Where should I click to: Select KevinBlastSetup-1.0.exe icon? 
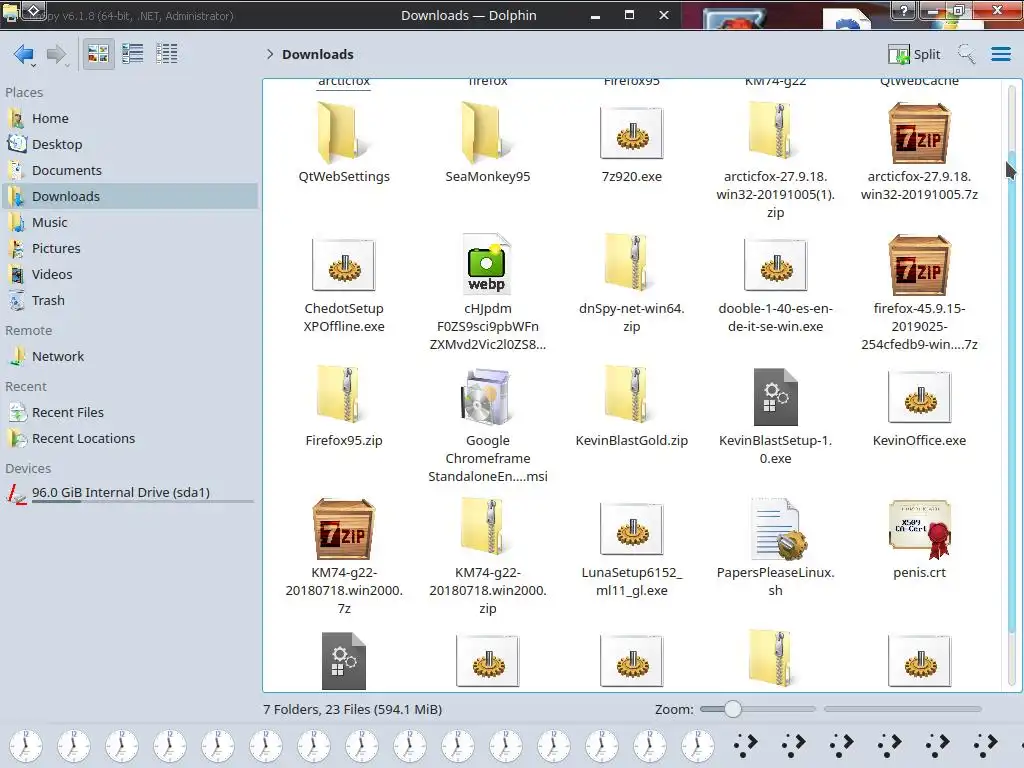click(775, 396)
